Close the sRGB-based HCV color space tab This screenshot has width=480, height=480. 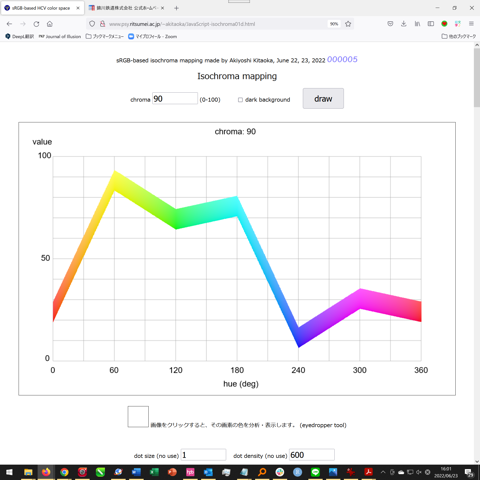78,8
